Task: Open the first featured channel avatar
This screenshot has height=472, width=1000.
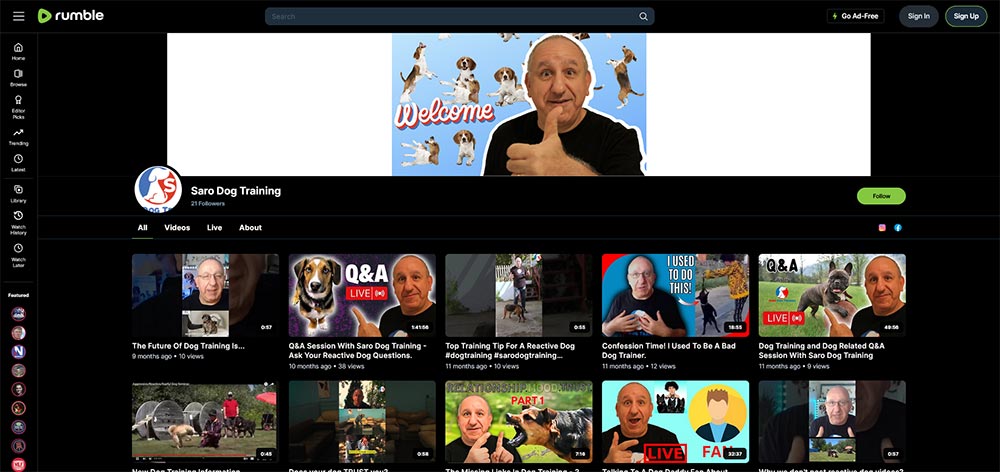Action: [x=18, y=314]
